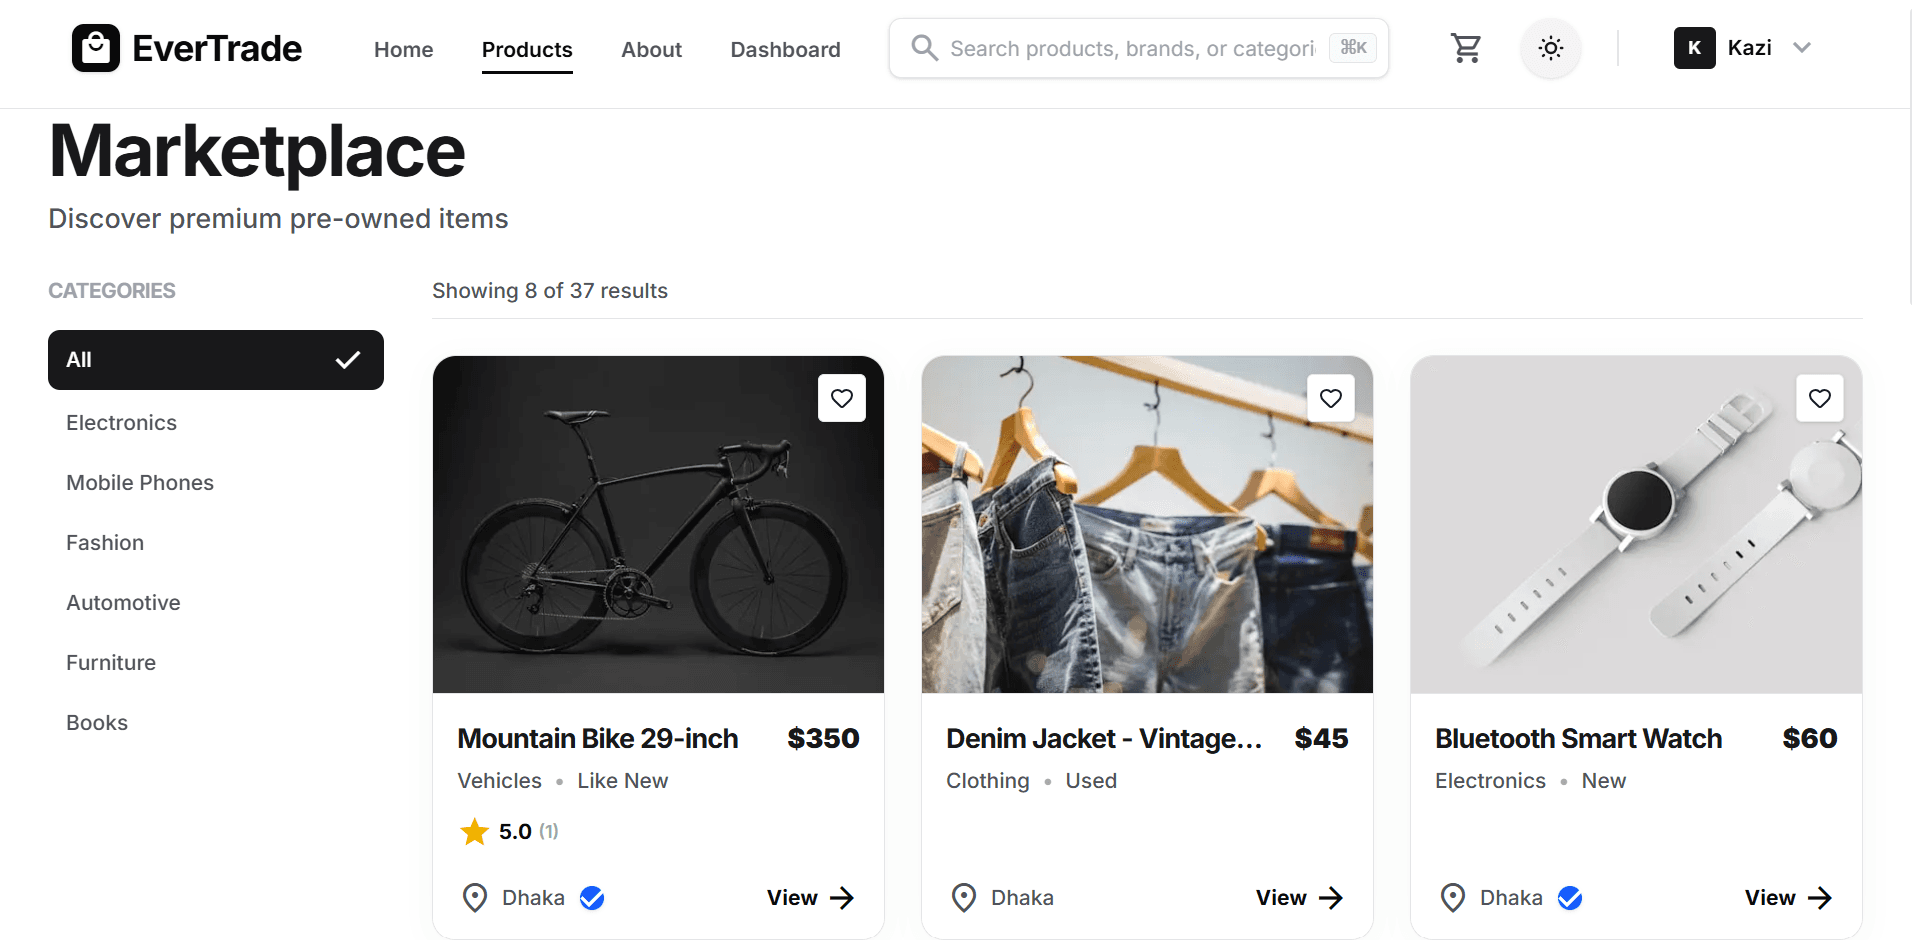This screenshot has height=940, width=1912.
Task: Click verified badge on Smart Watch card
Action: pyautogui.click(x=1570, y=898)
